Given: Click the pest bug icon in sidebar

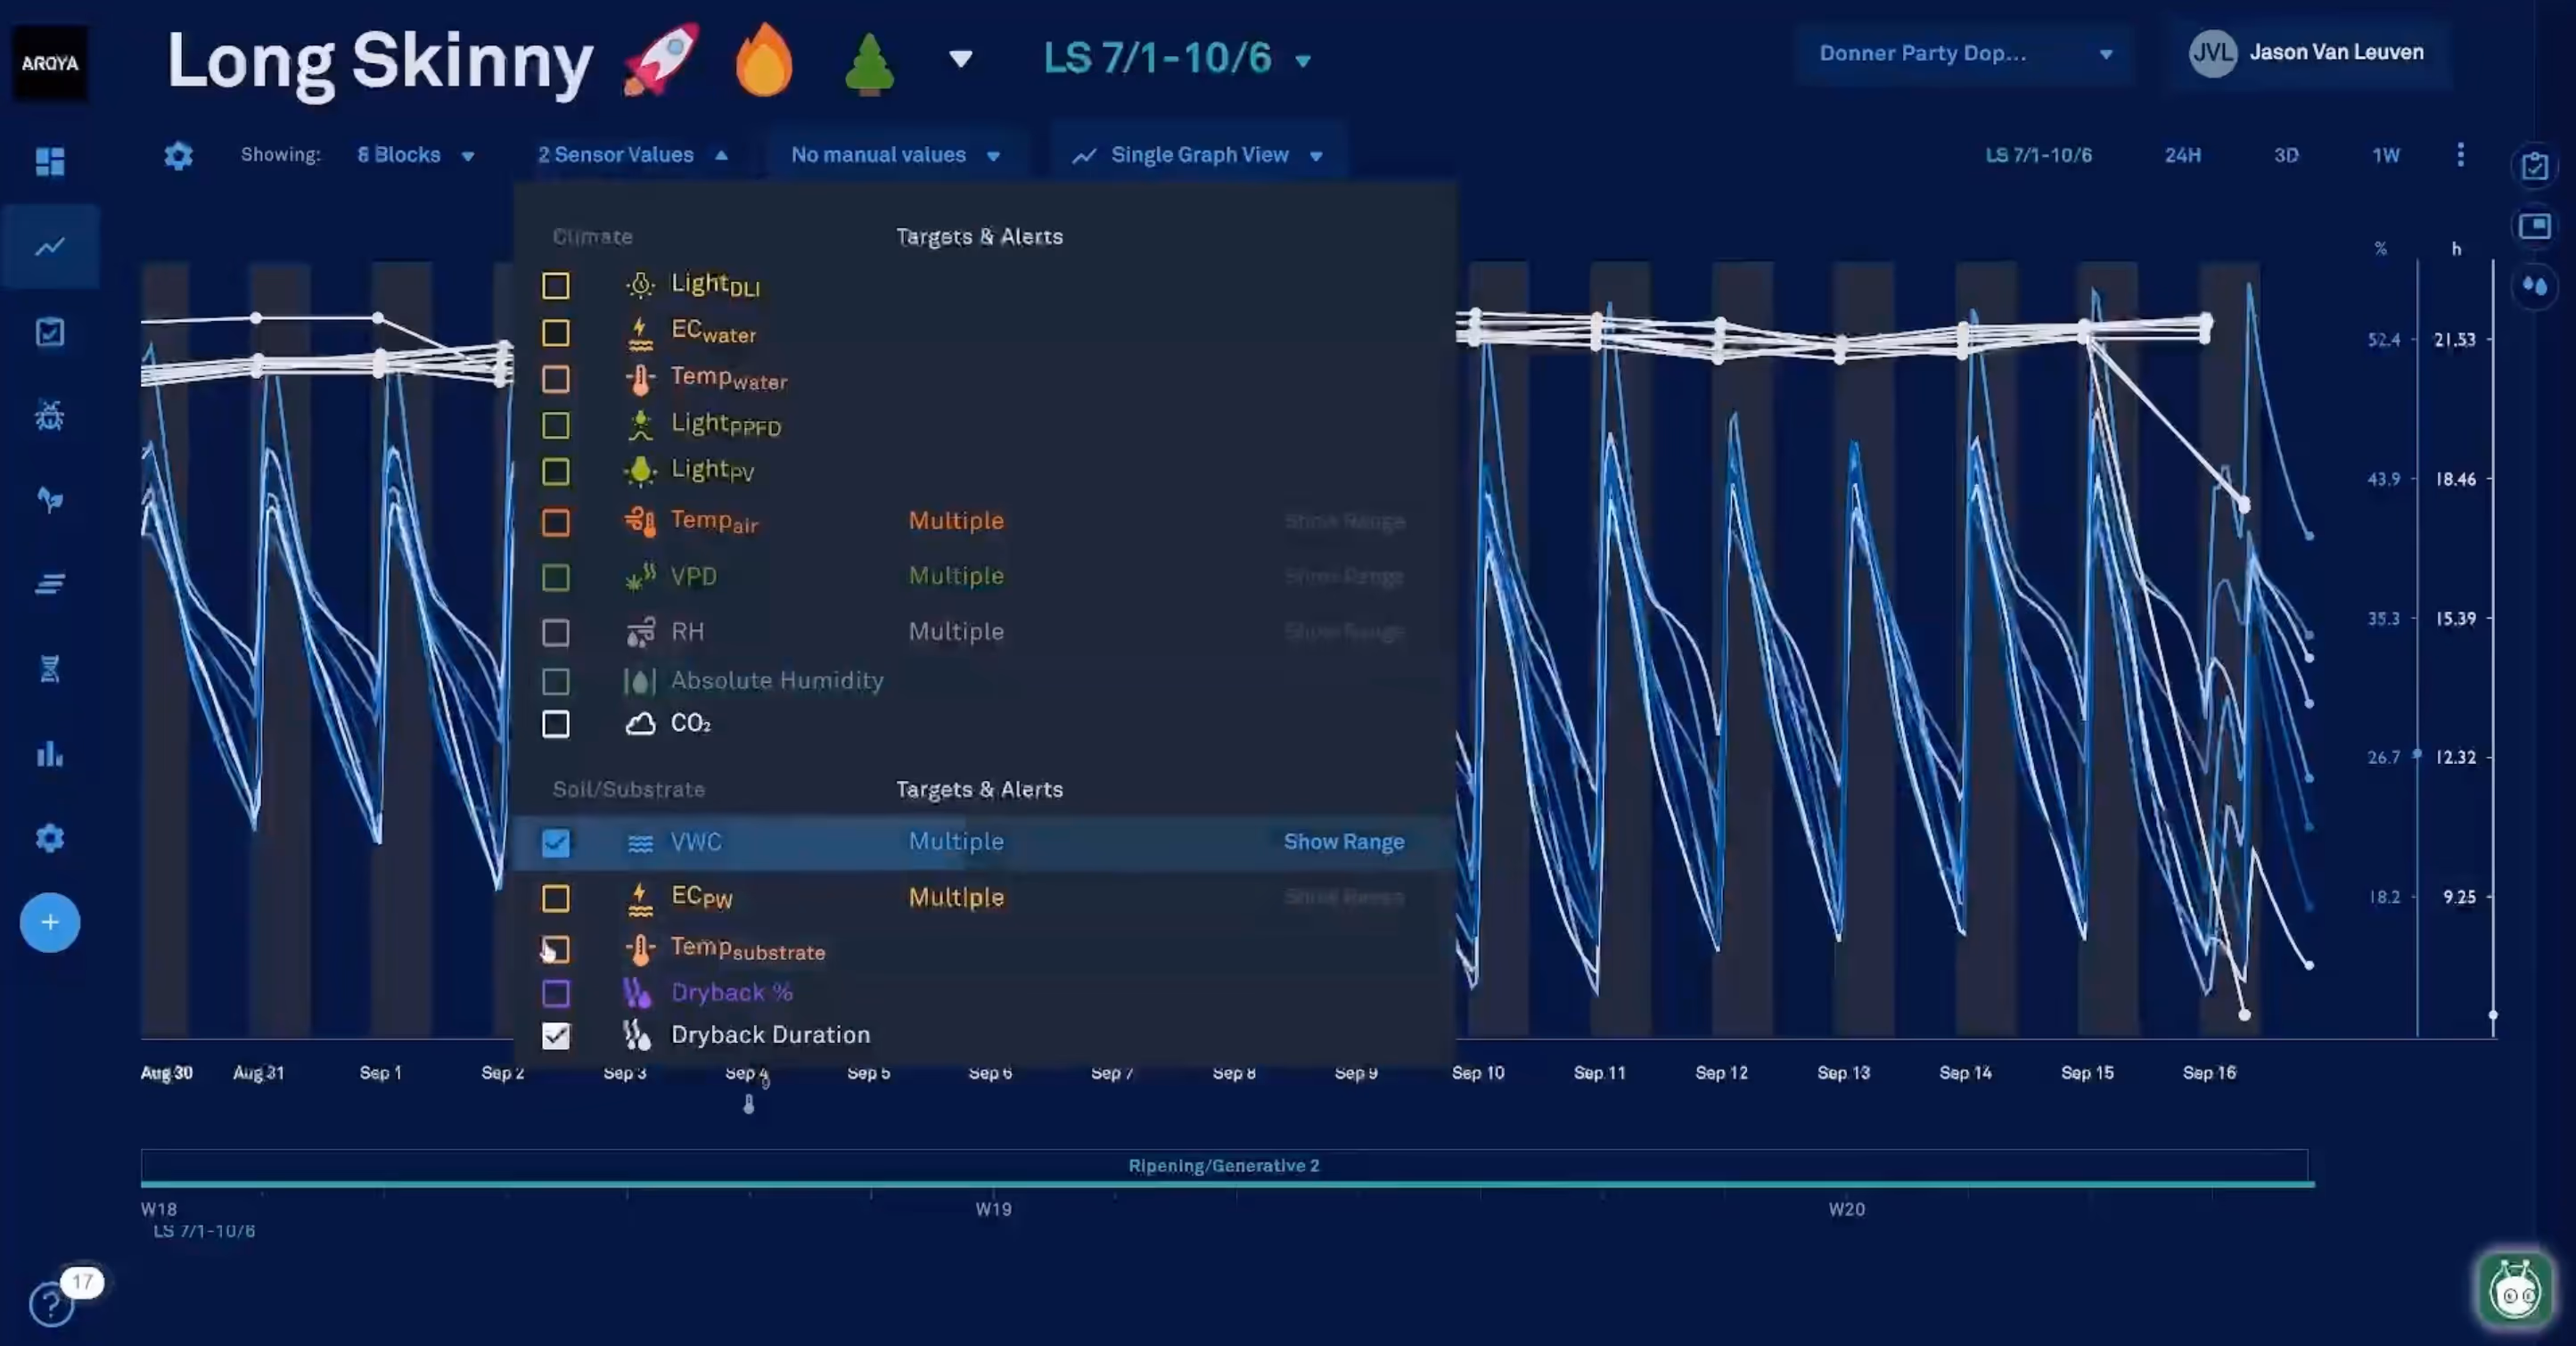Looking at the screenshot, I should pos(50,415).
